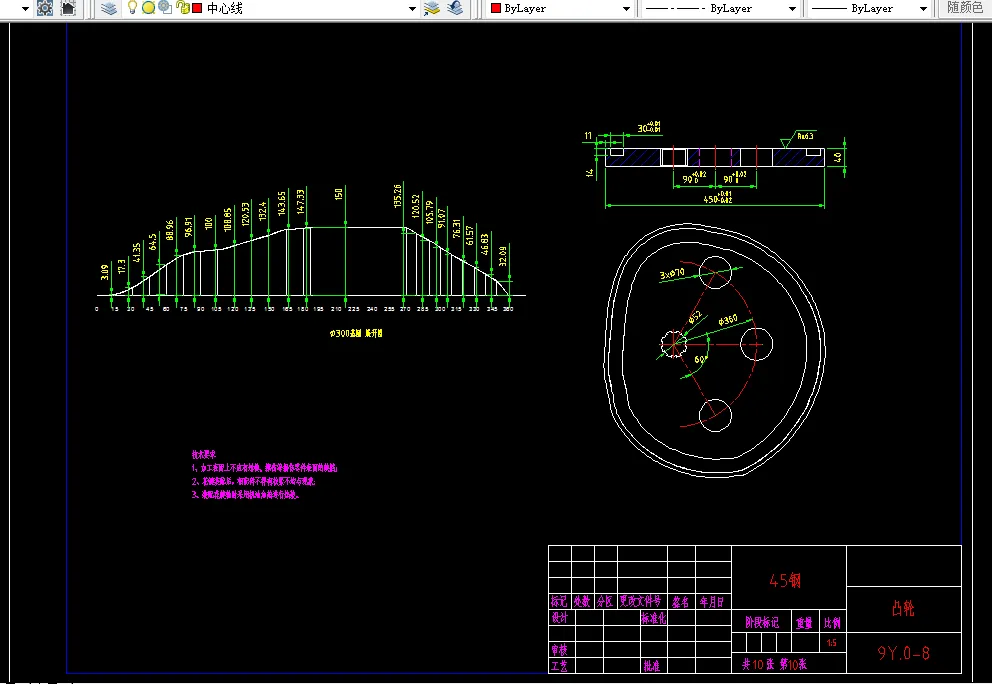Click the red layer color swatch
This screenshot has height=684, width=992.
[197, 8]
